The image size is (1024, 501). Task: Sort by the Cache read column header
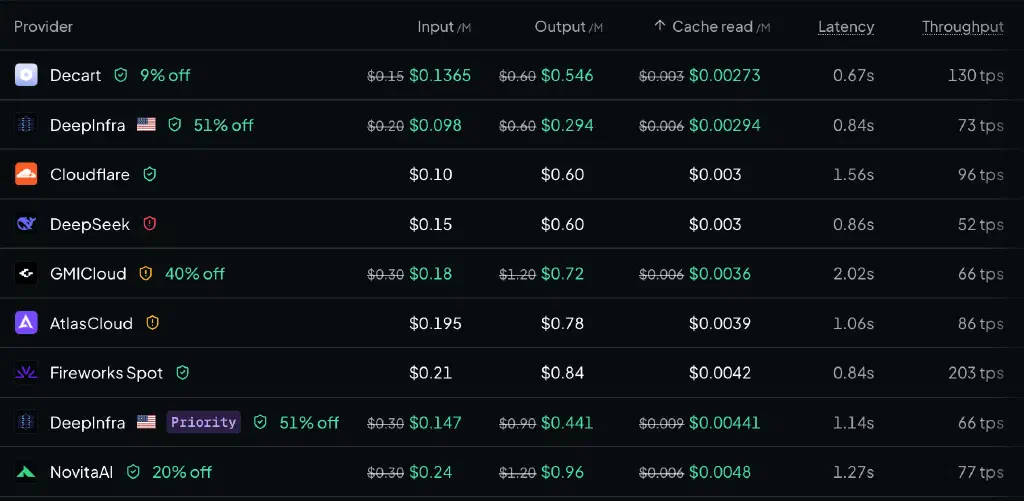click(712, 27)
